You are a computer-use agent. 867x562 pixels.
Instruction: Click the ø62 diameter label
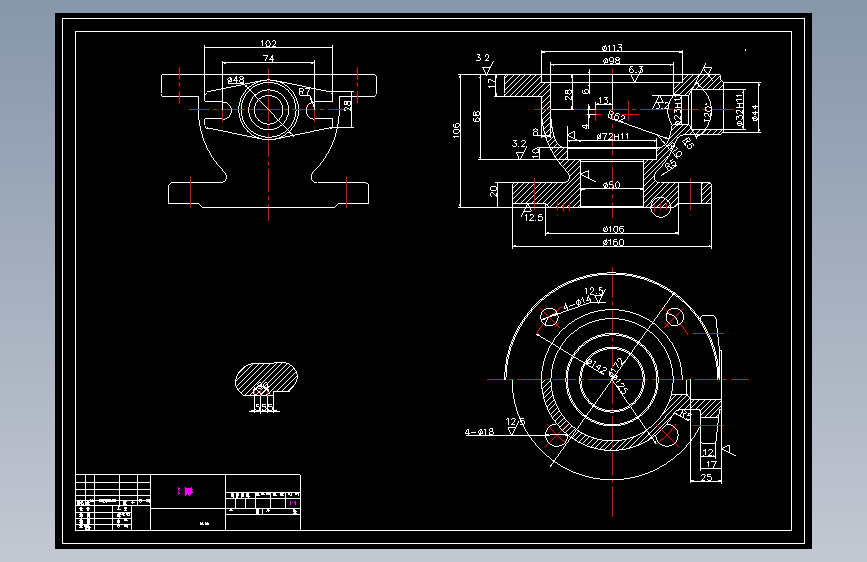coord(617,117)
